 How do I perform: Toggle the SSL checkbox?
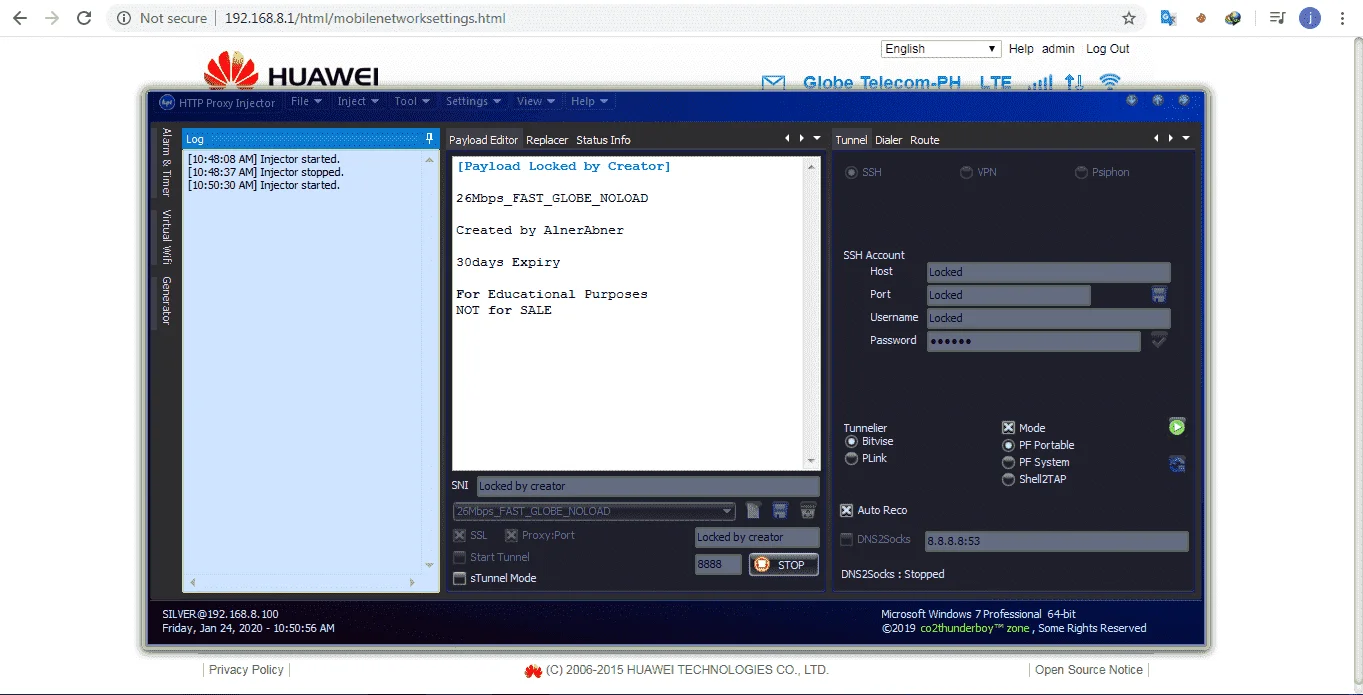click(460, 536)
